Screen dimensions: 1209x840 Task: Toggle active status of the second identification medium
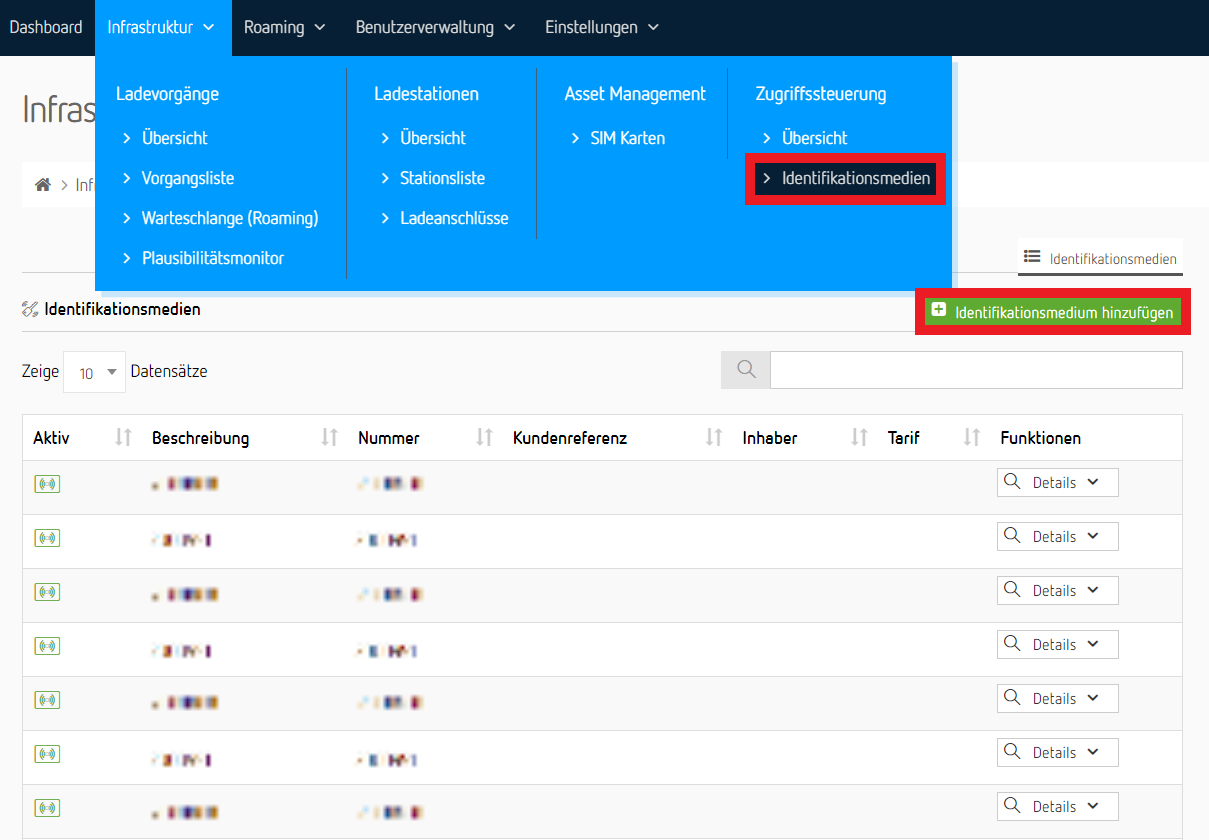46,537
